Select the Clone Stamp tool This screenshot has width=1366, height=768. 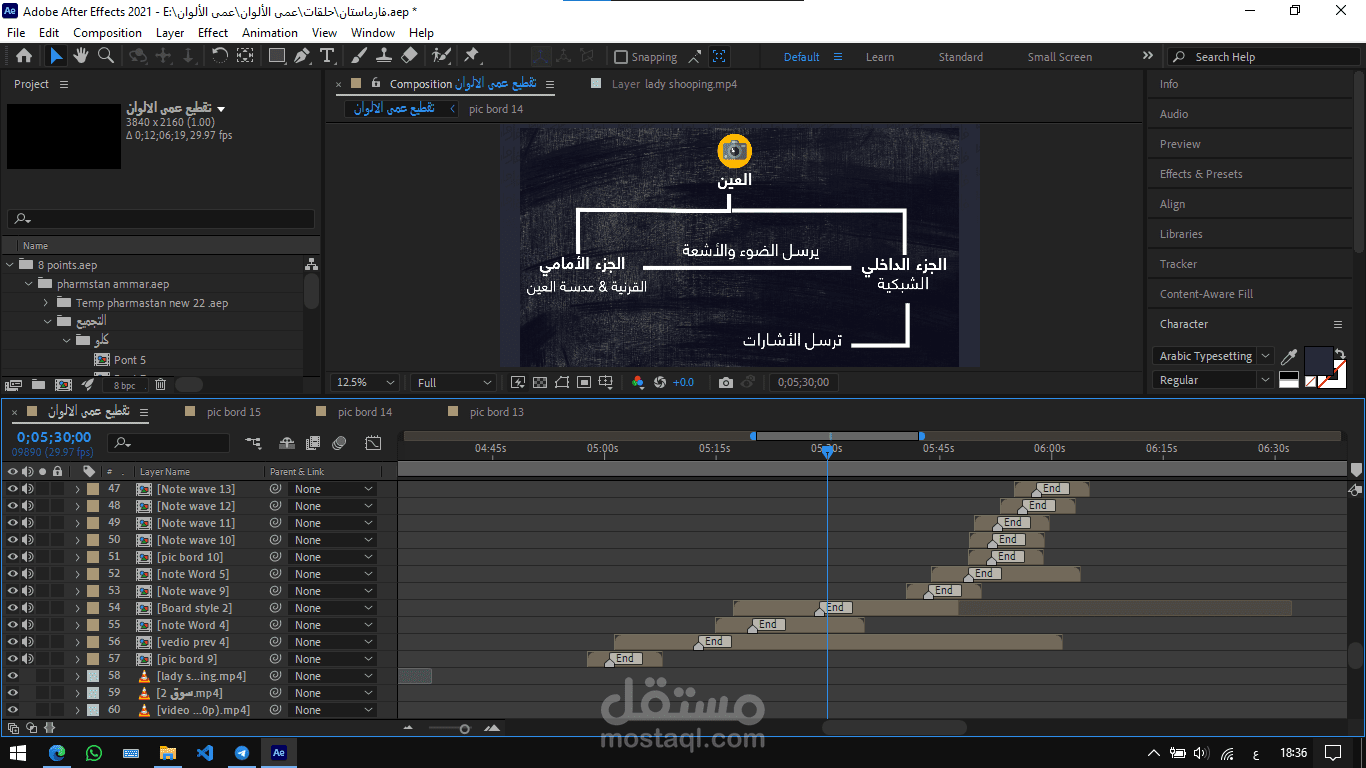[383, 56]
